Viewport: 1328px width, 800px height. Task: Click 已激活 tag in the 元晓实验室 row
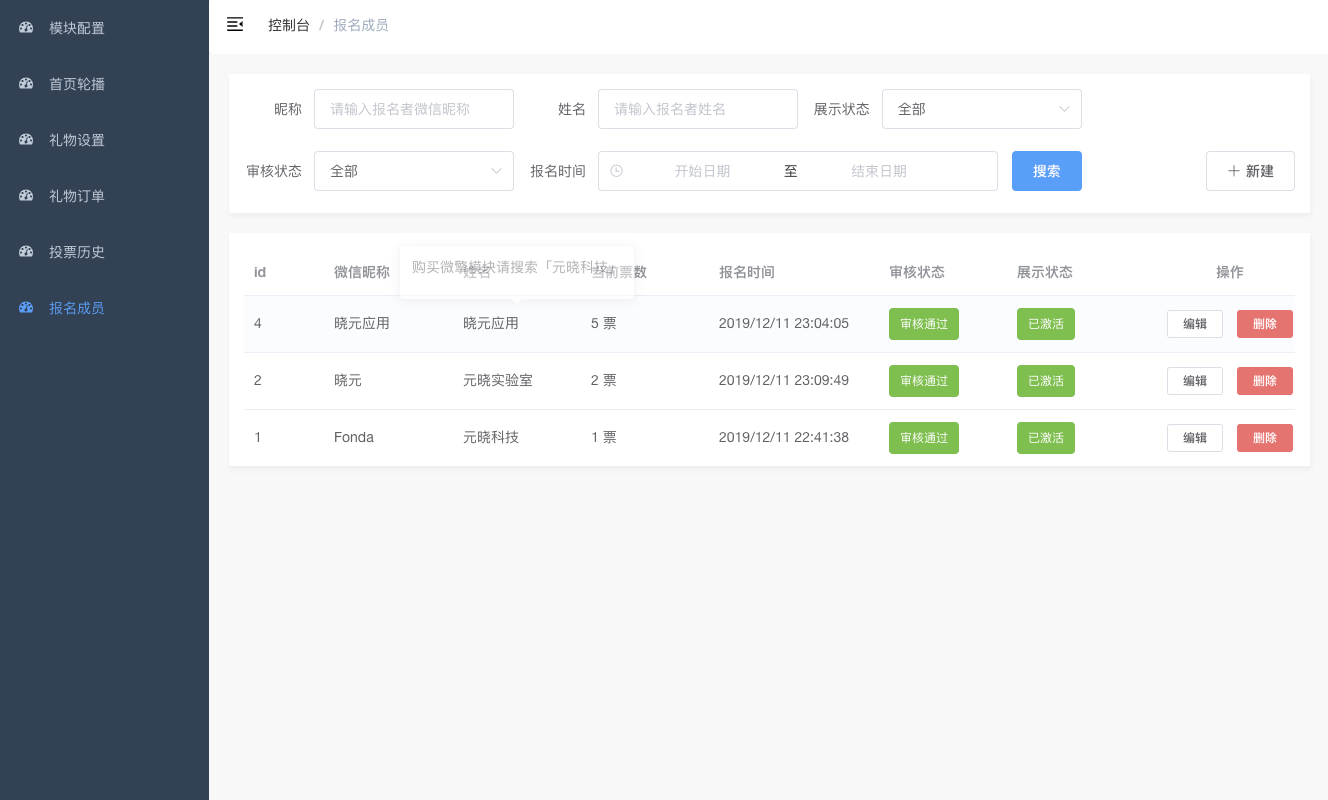point(1046,381)
